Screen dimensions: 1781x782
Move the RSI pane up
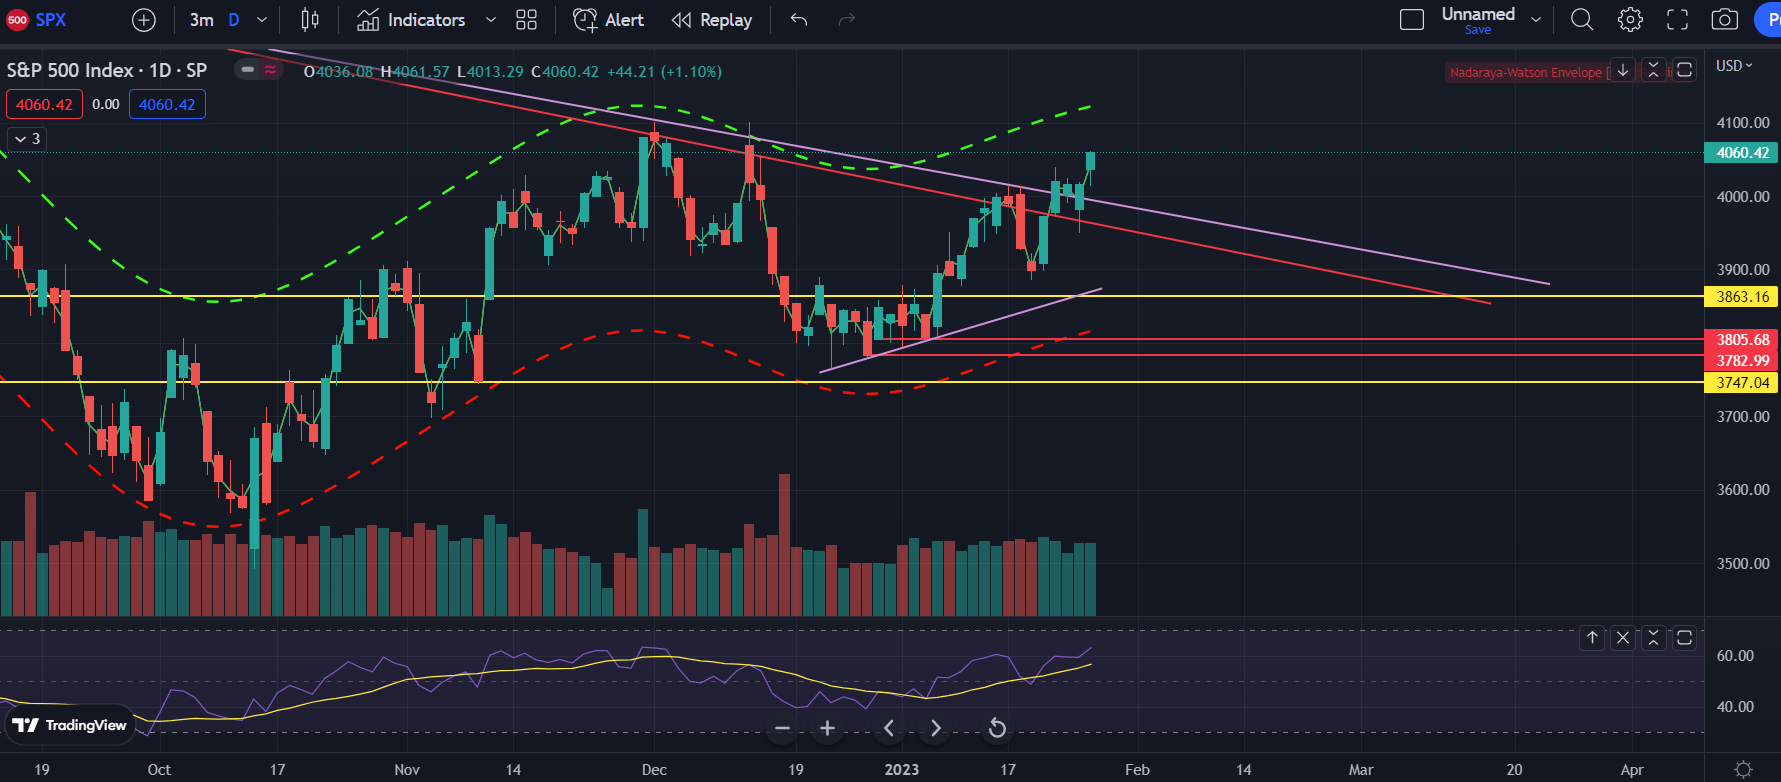1592,637
